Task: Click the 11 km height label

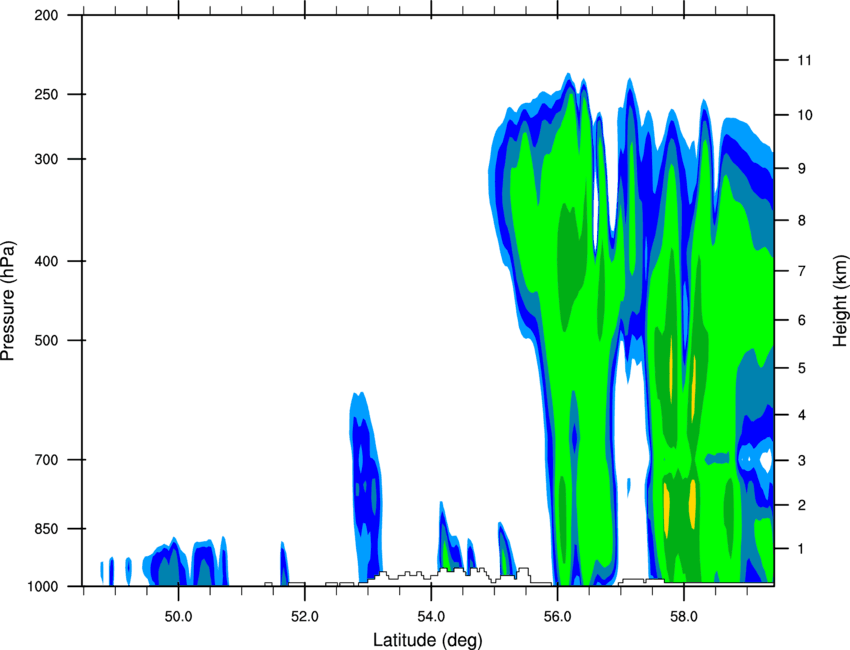Action: click(x=804, y=60)
